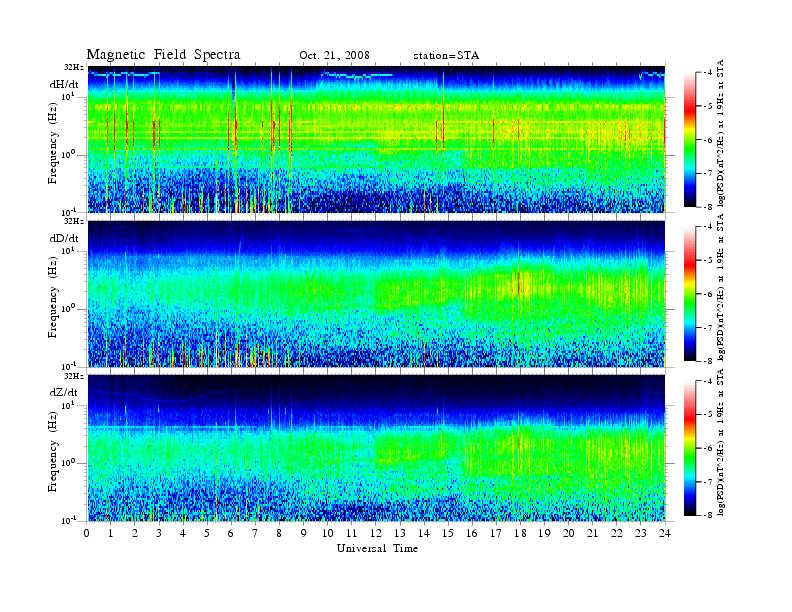Click the "-8" value on dZ/dt color bar
792x612 pixels.
pos(708,515)
